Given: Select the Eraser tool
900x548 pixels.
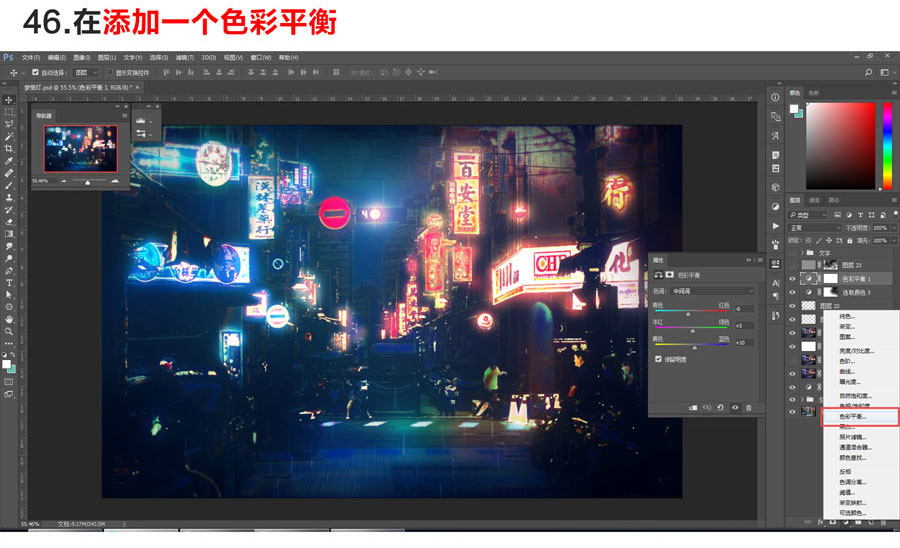Looking at the screenshot, I should click(x=9, y=221).
